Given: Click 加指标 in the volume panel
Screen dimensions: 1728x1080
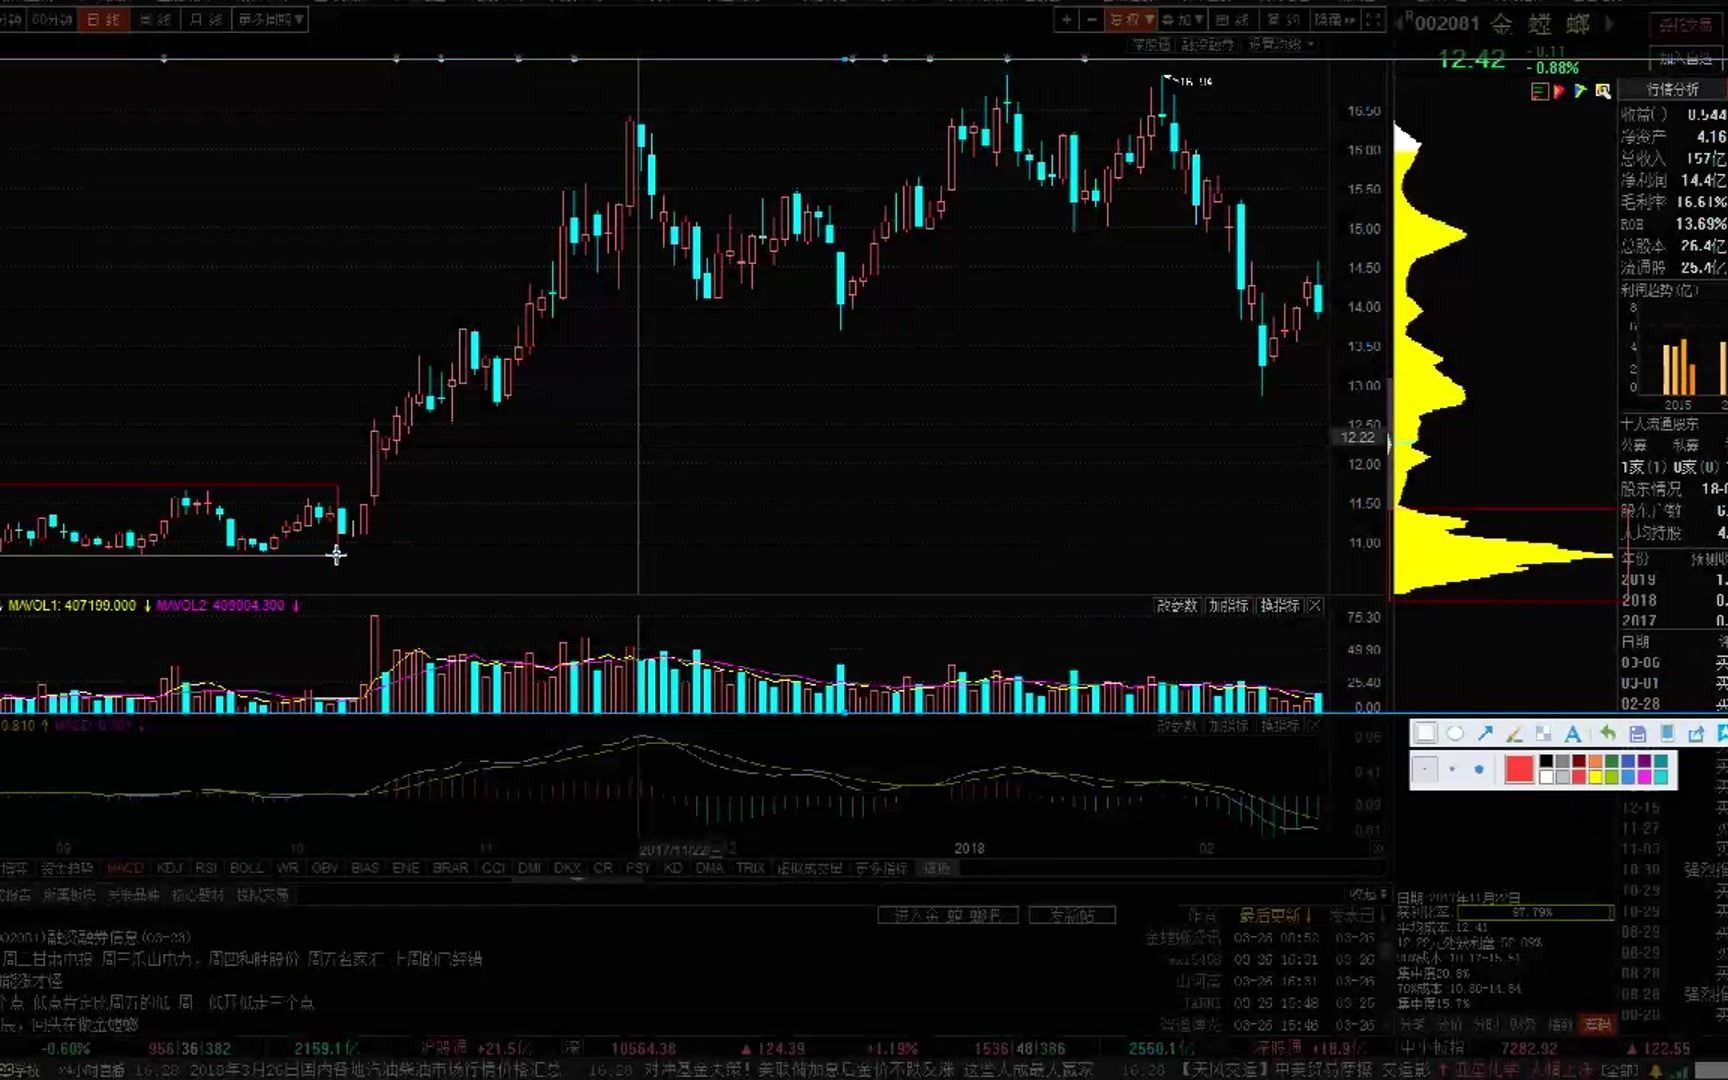Looking at the screenshot, I should tap(1228, 606).
